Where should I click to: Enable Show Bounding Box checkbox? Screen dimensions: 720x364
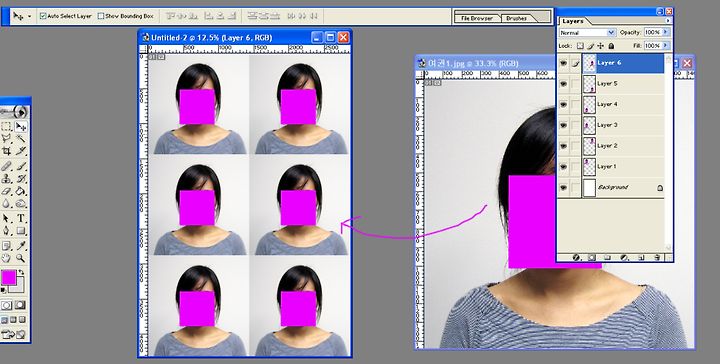(x=101, y=16)
